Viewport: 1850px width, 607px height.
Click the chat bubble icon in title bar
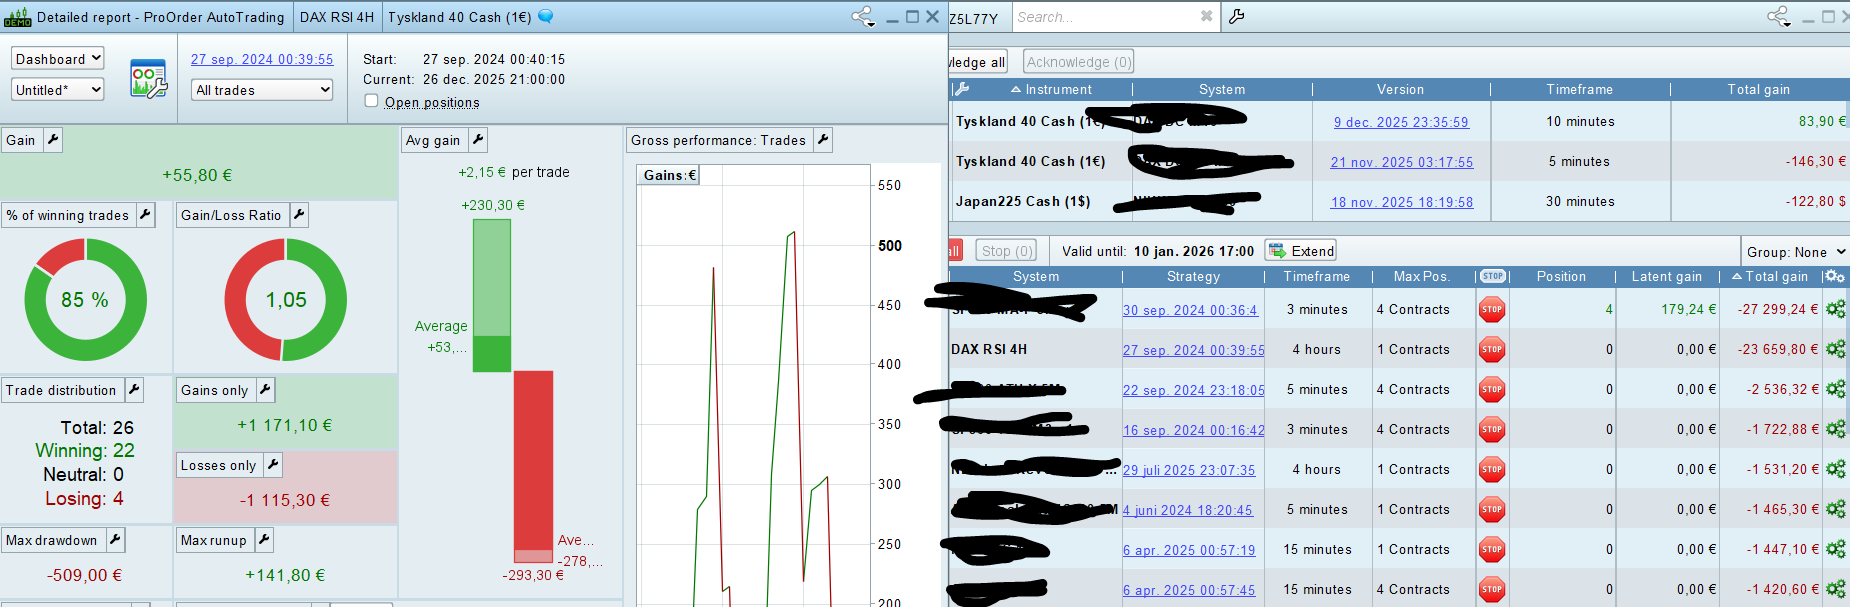pyautogui.click(x=546, y=16)
